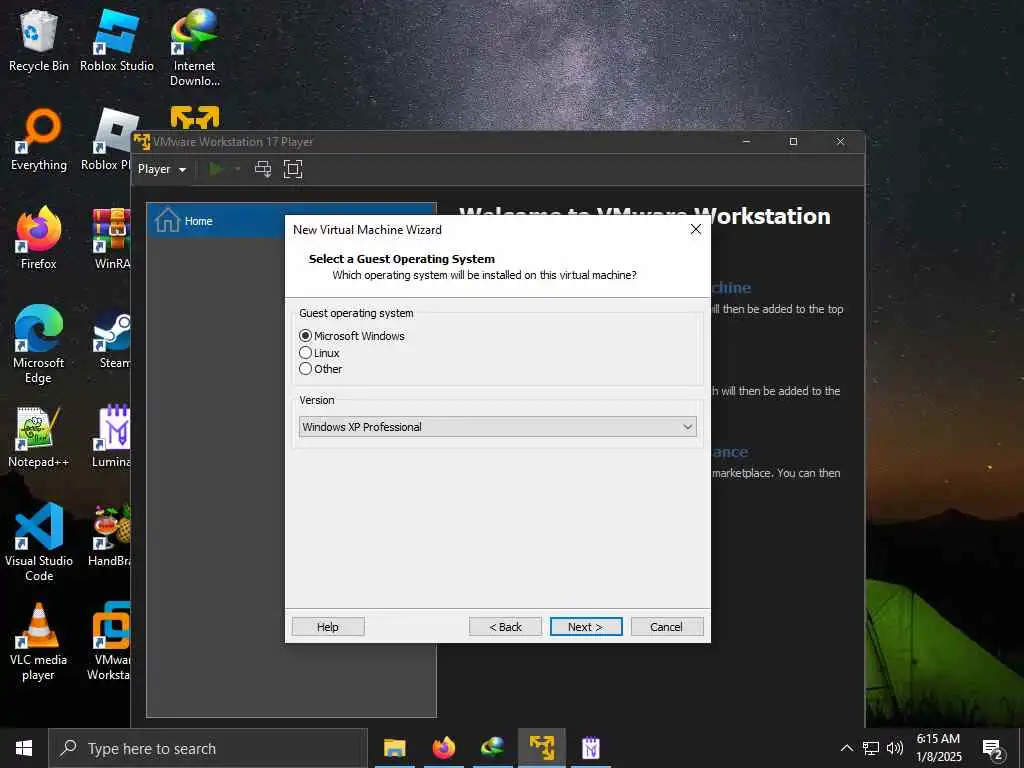Click the taskbar search box
The image size is (1024, 768).
pyautogui.click(x=208, y=748)
